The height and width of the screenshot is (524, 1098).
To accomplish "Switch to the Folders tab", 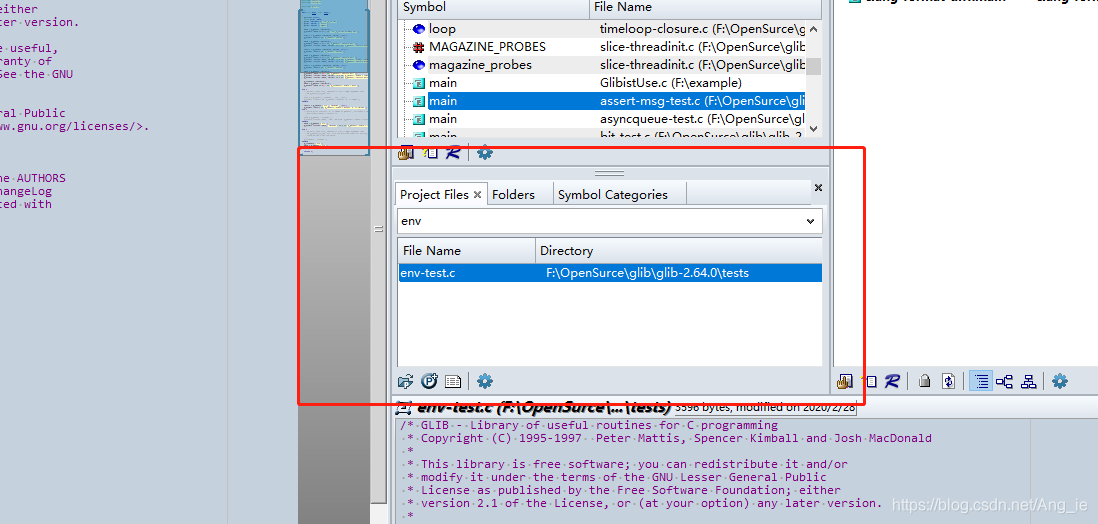I will click(x=513, y=195).
